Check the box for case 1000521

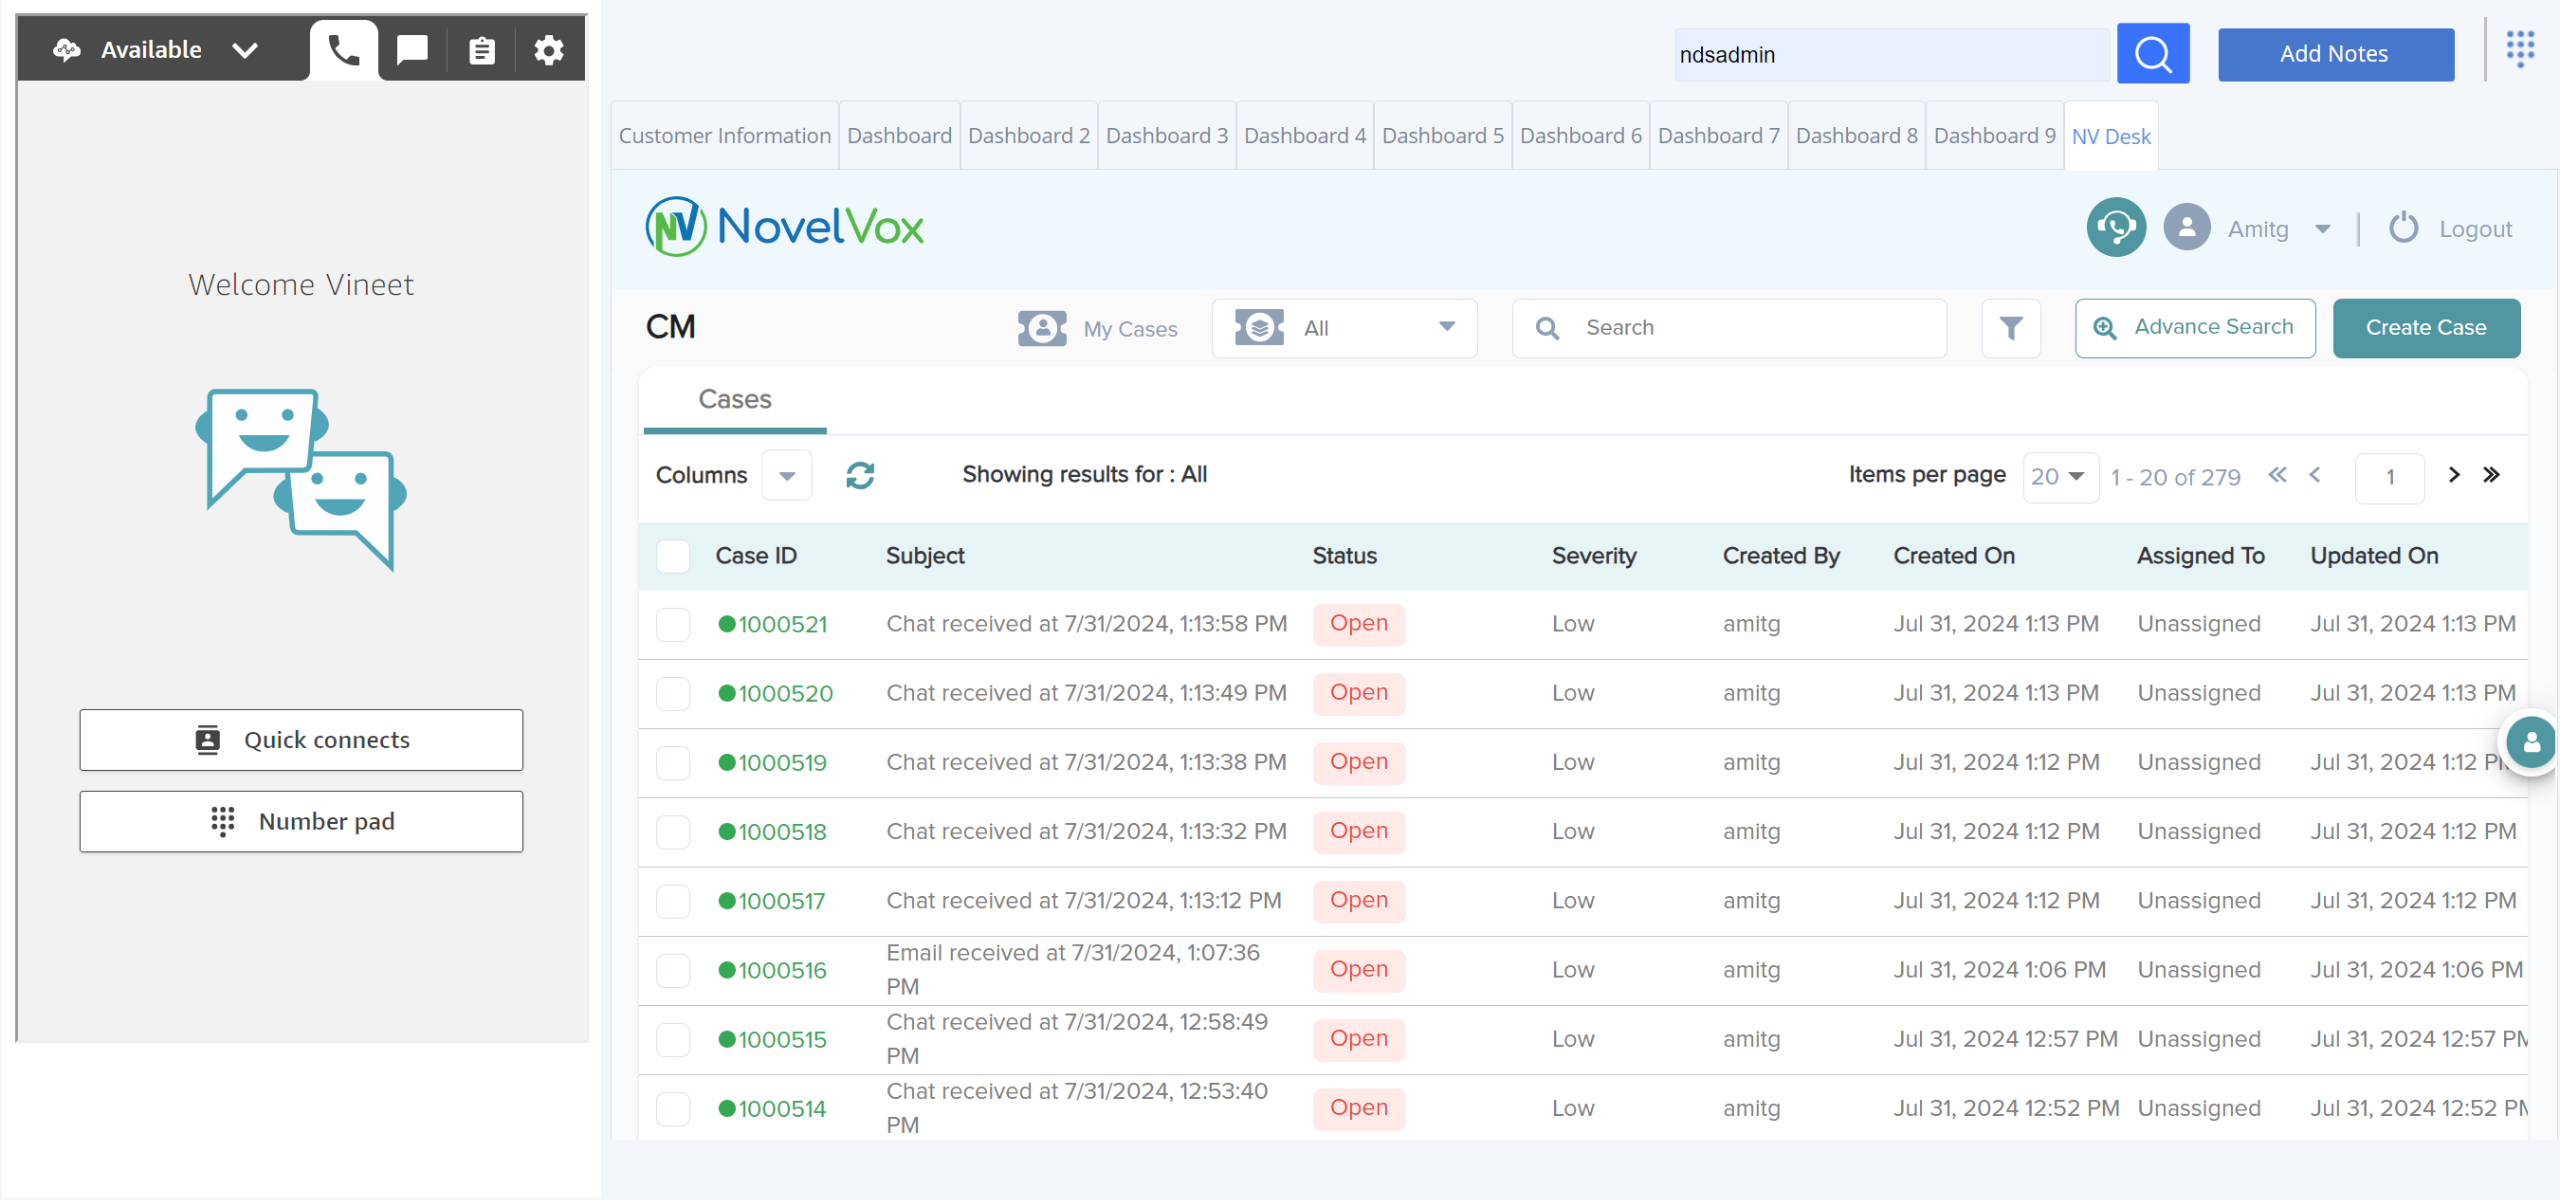coord(673,624)
